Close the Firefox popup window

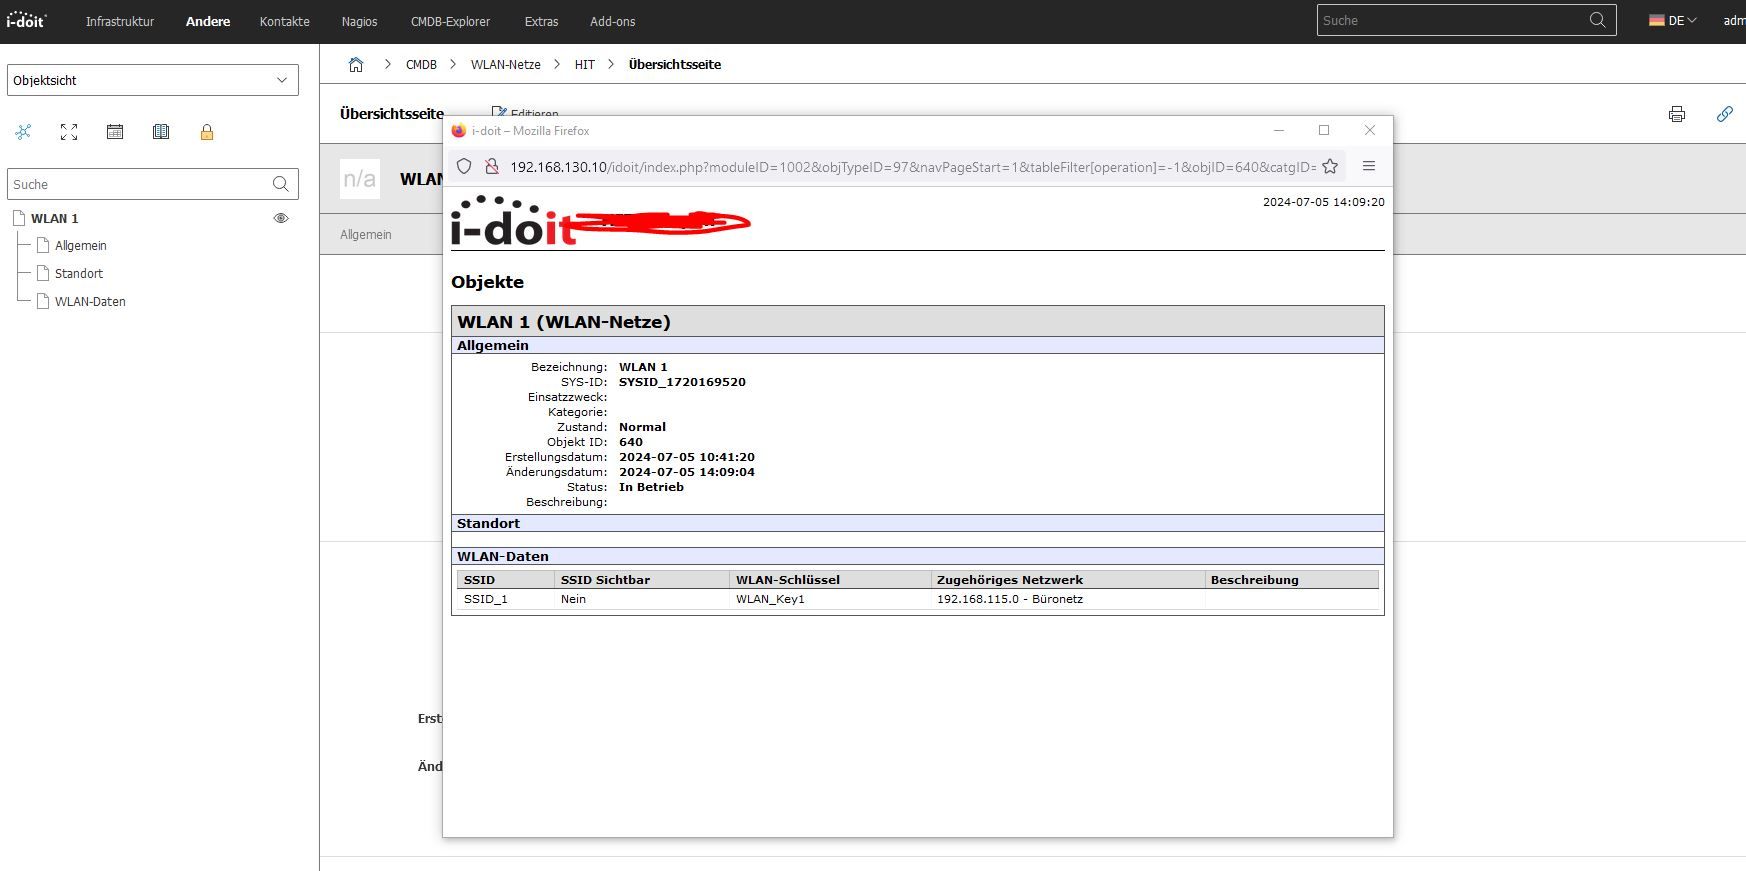[1370, 130]
